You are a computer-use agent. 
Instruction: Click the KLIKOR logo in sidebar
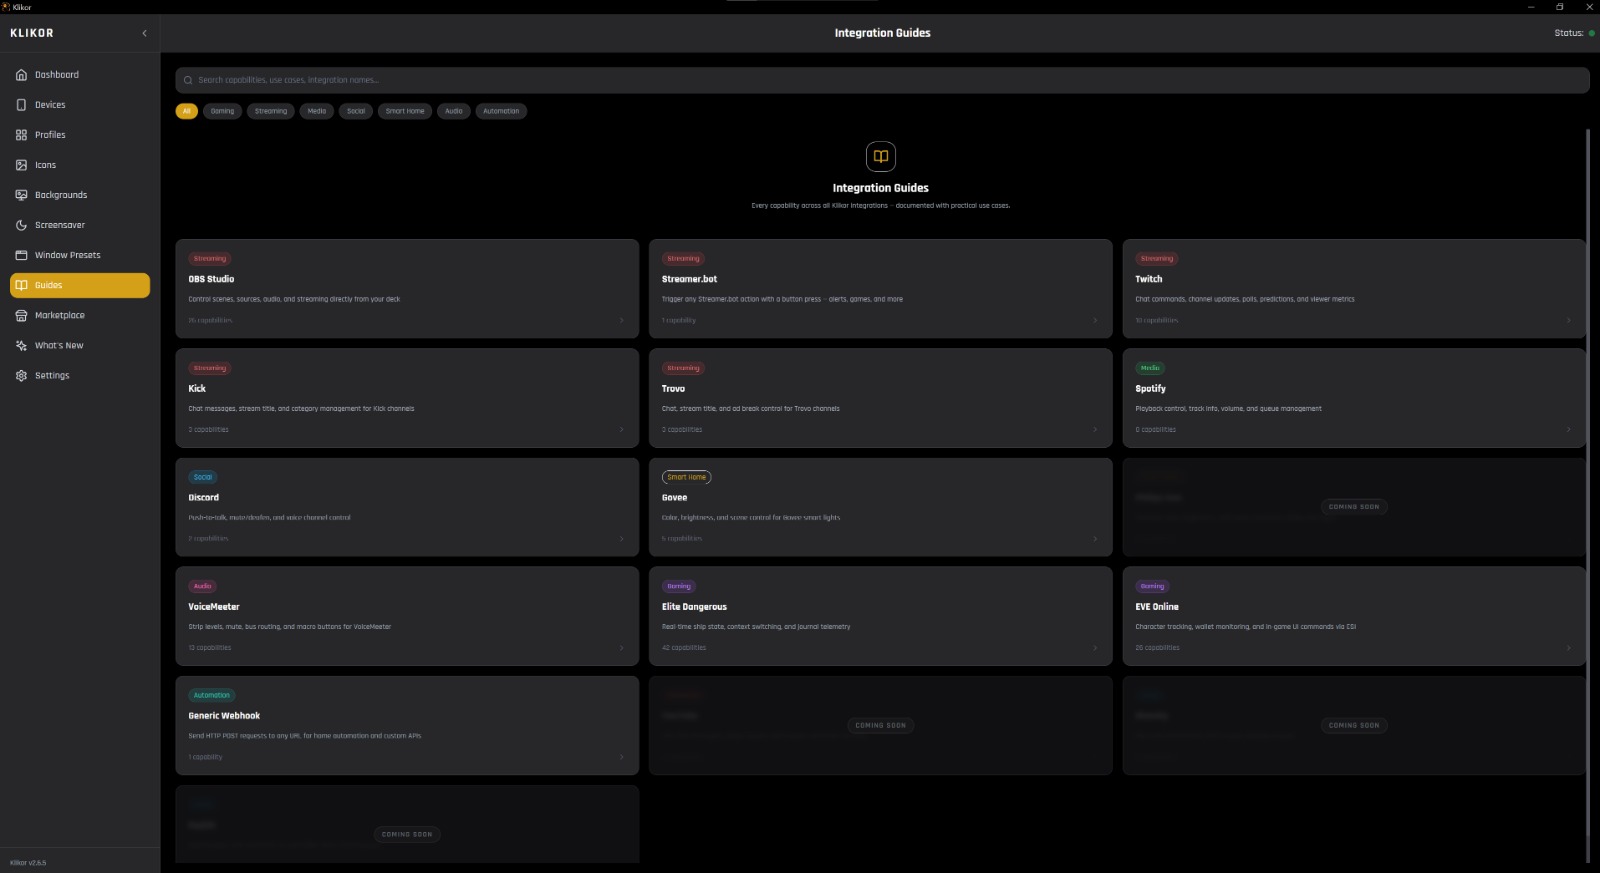pos(32,33)
